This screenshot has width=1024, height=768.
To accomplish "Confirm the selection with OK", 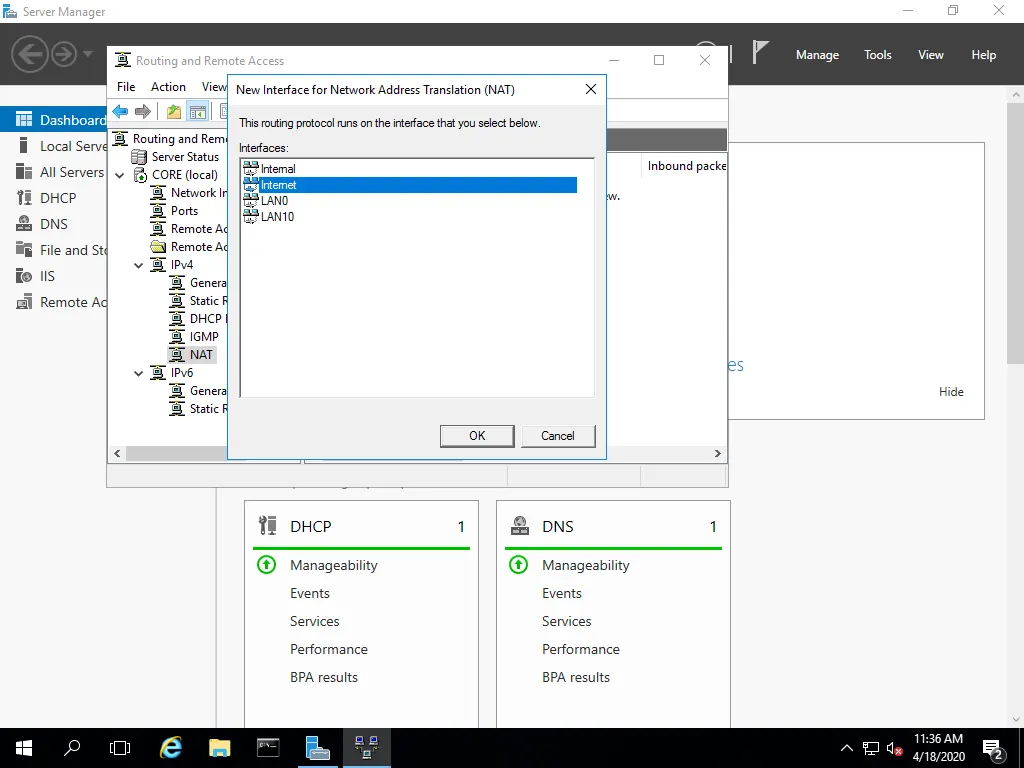I will [x=477, y=436].
